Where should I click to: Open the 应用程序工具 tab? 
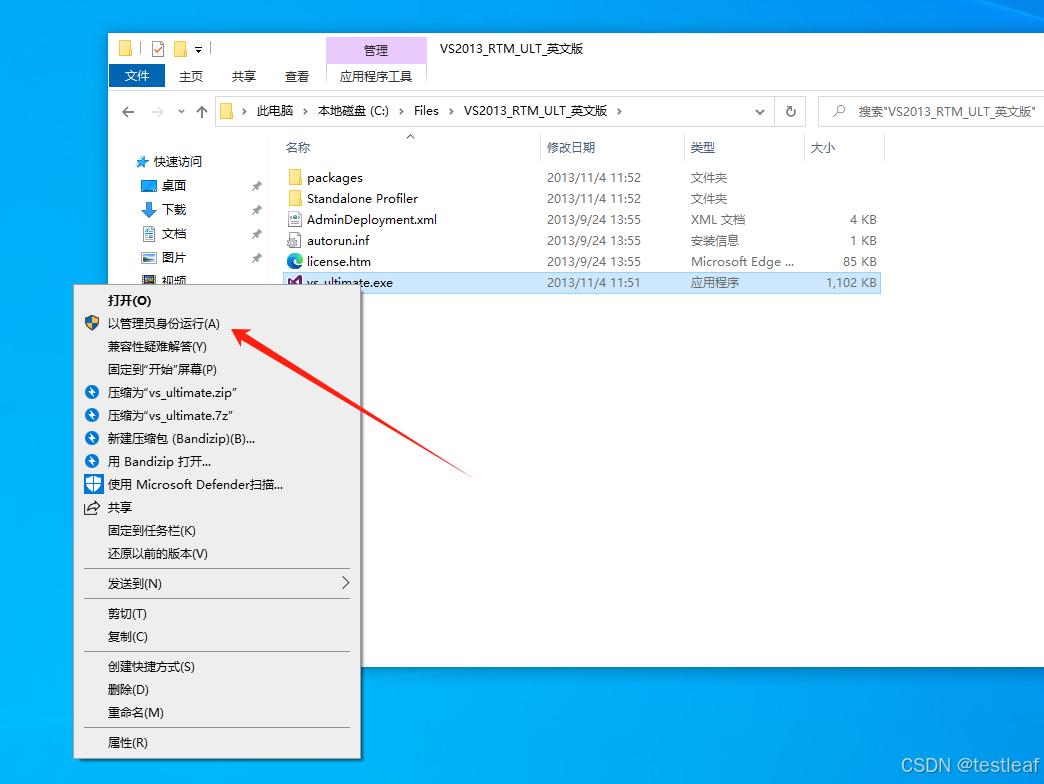tap(376, 77)
